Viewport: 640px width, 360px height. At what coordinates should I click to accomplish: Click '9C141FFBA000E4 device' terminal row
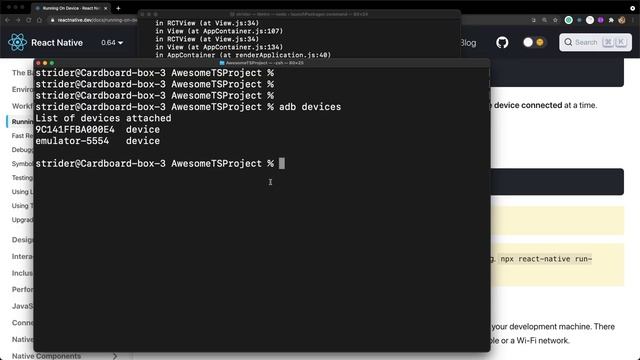[98, 130]
